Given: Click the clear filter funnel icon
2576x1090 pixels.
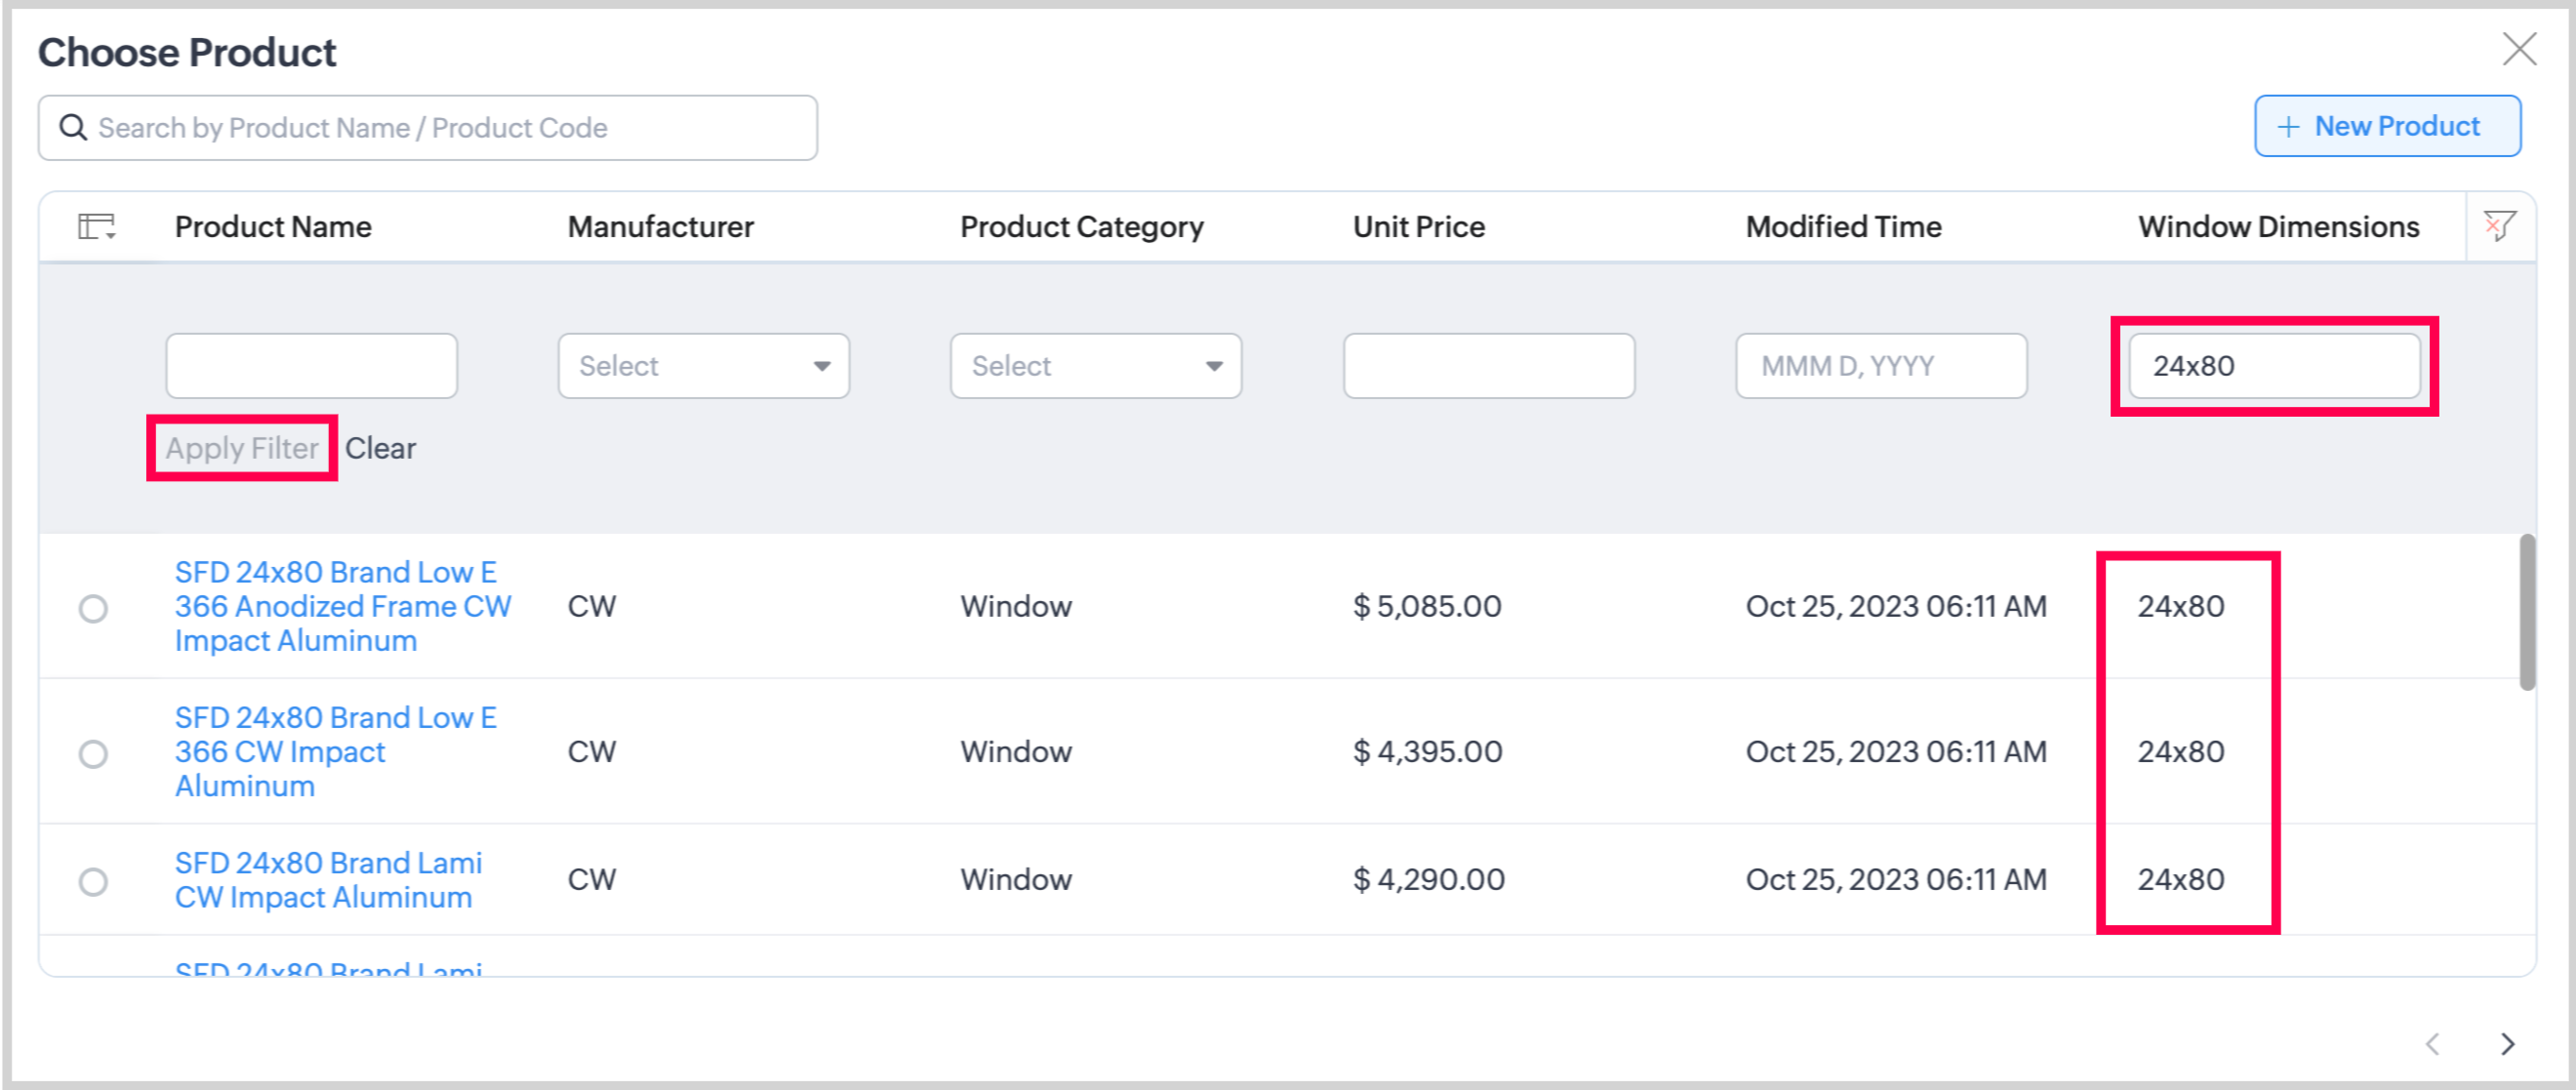Looking at the screenshot, I should point(2499,226).
